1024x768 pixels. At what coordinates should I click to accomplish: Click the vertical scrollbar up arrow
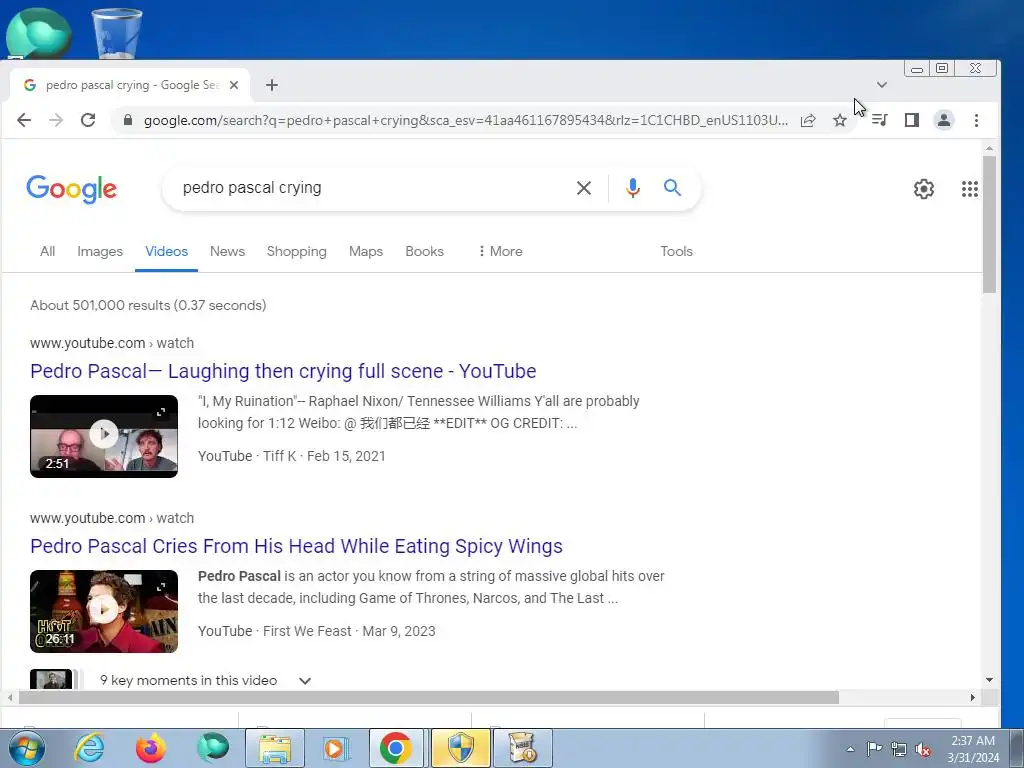point(989,149)
